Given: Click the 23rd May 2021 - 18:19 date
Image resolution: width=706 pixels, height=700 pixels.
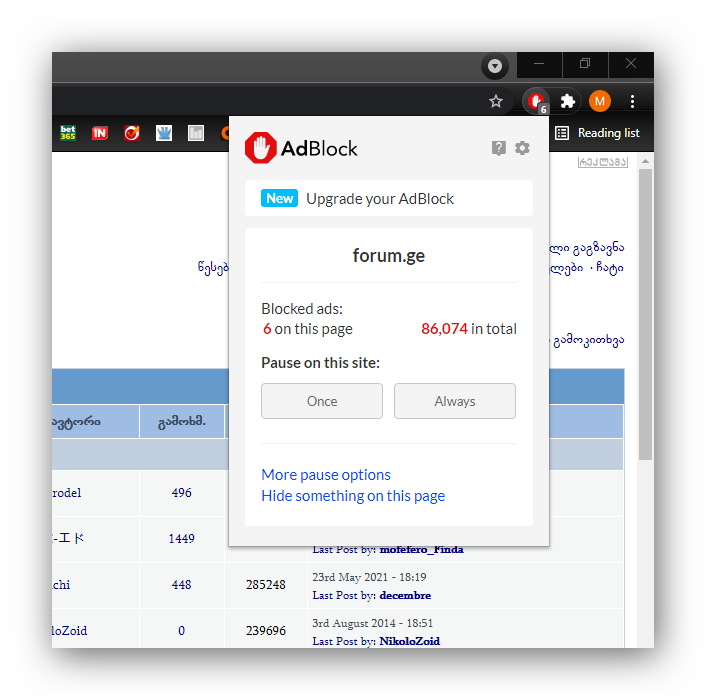Looking at the screenshot, I should tap(369, 577).
